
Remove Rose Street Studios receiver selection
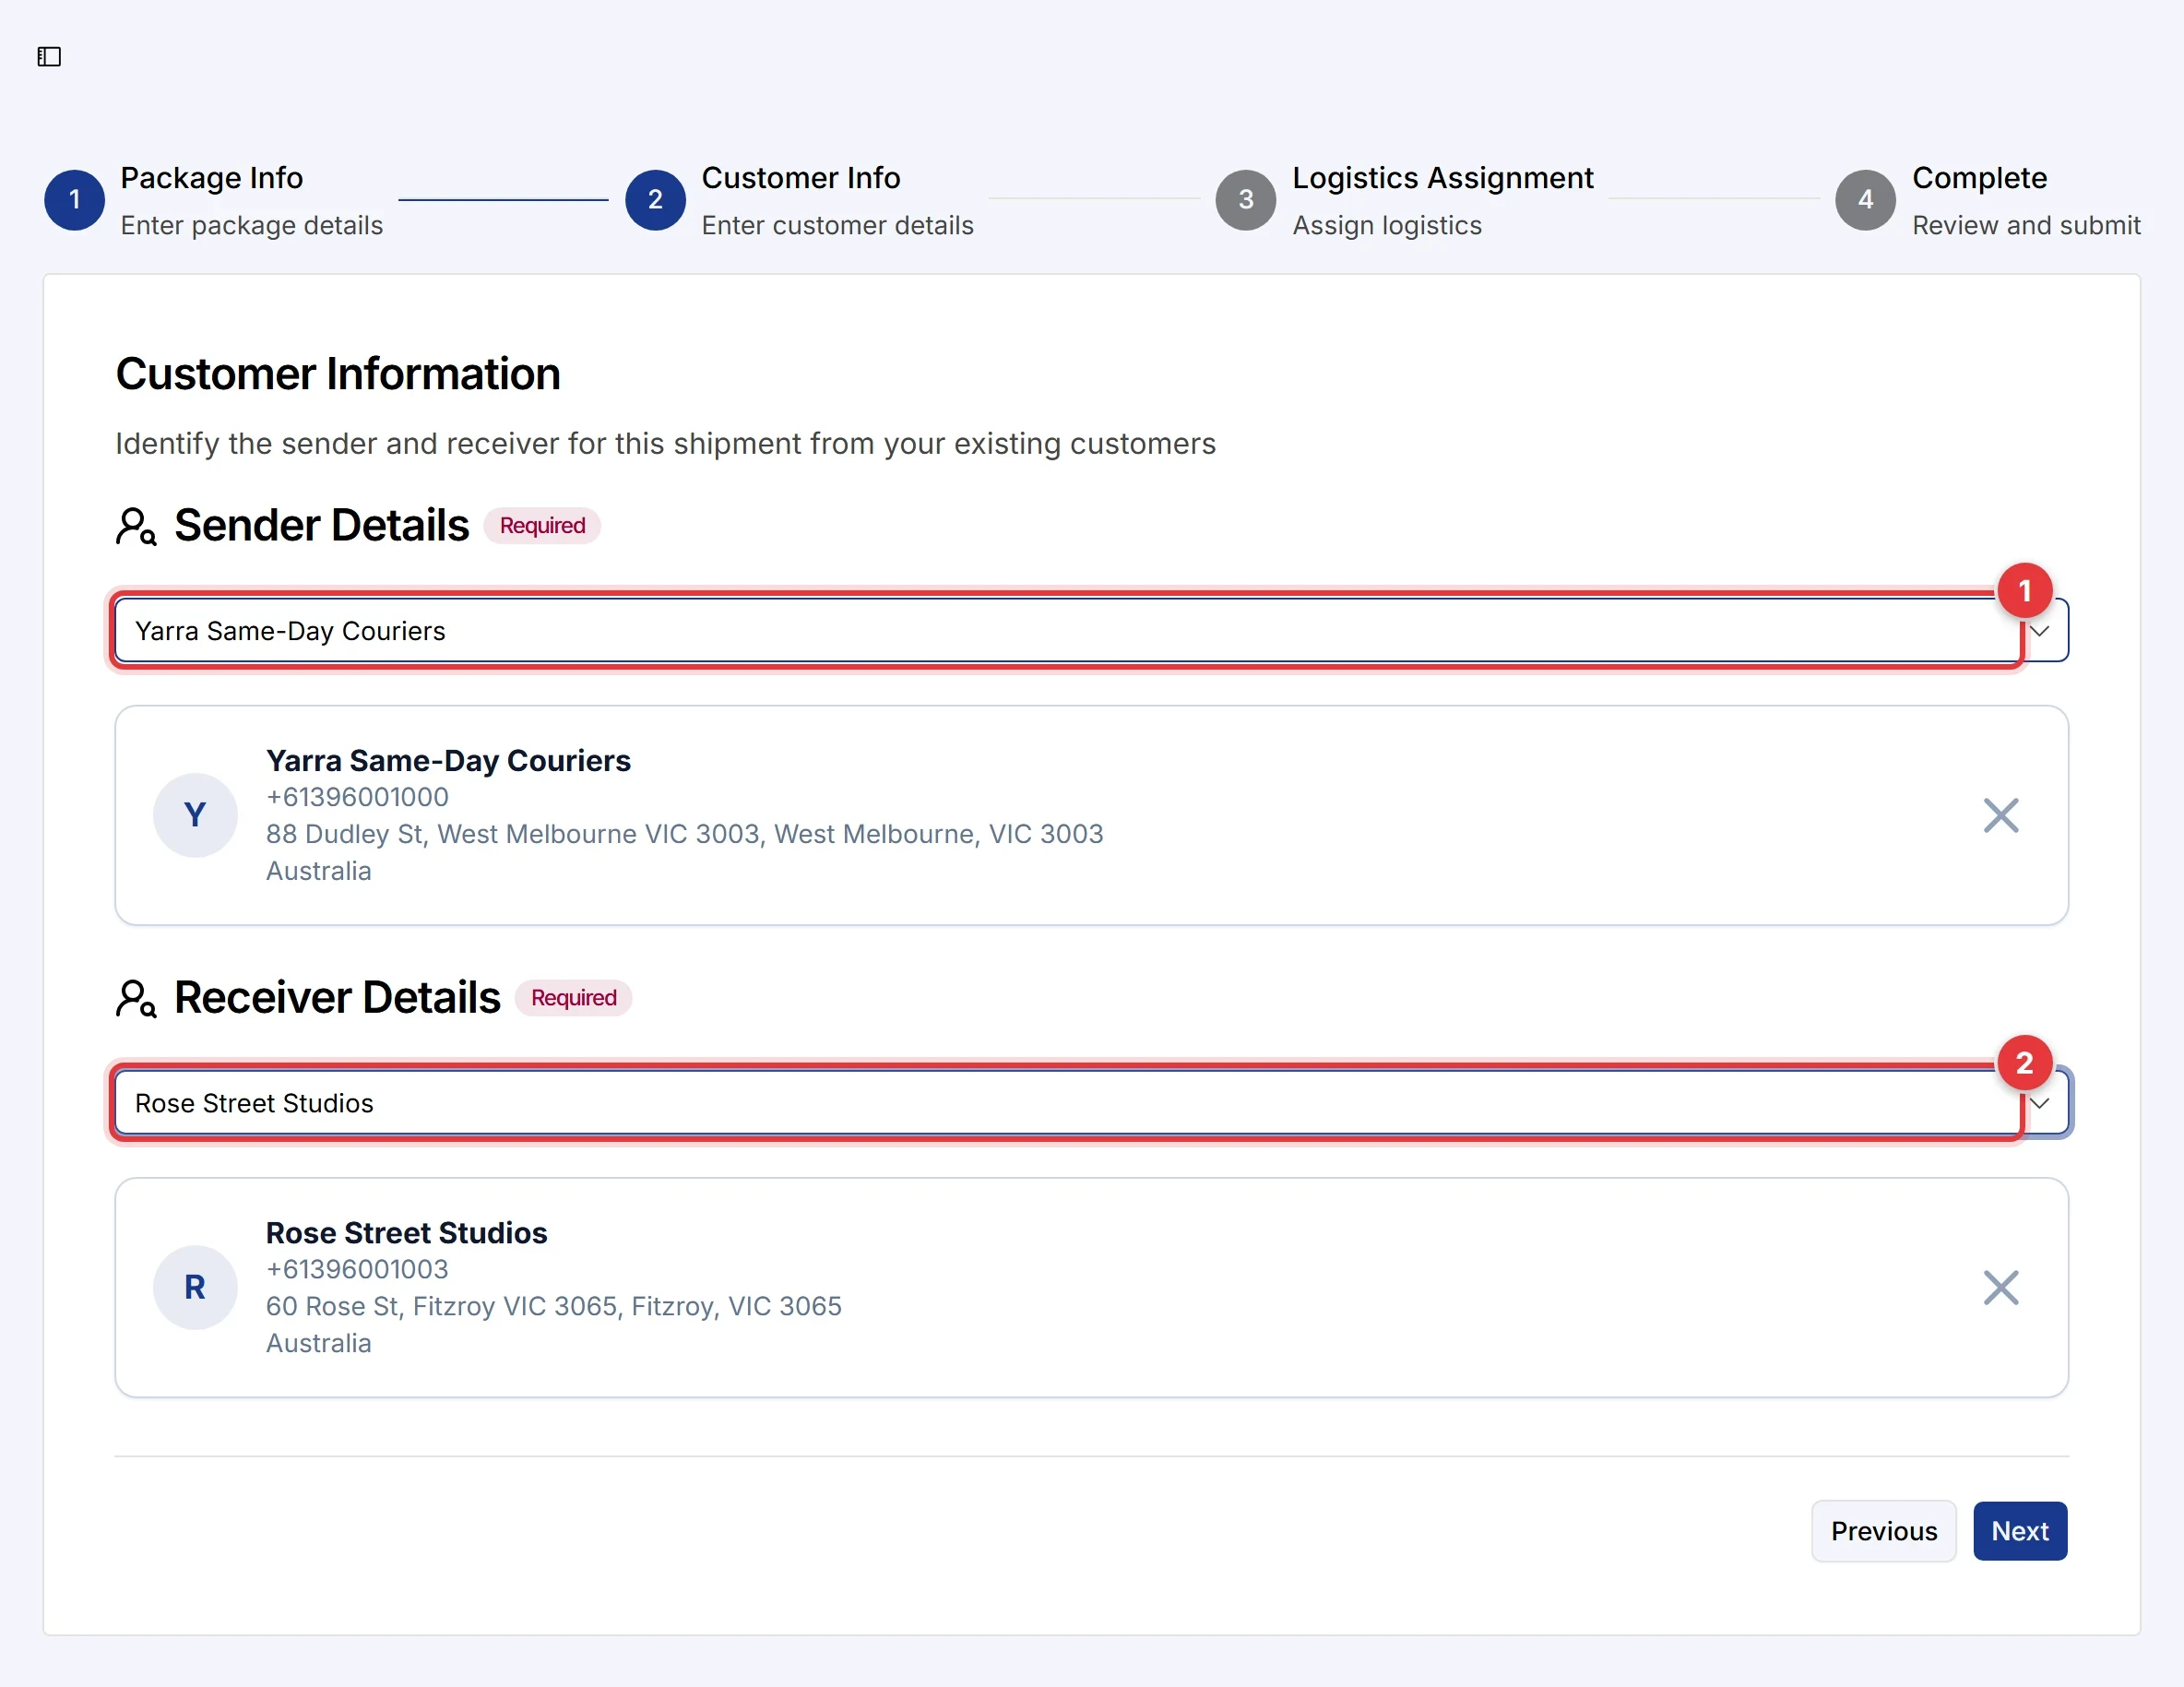[x=2000, y=1287]
